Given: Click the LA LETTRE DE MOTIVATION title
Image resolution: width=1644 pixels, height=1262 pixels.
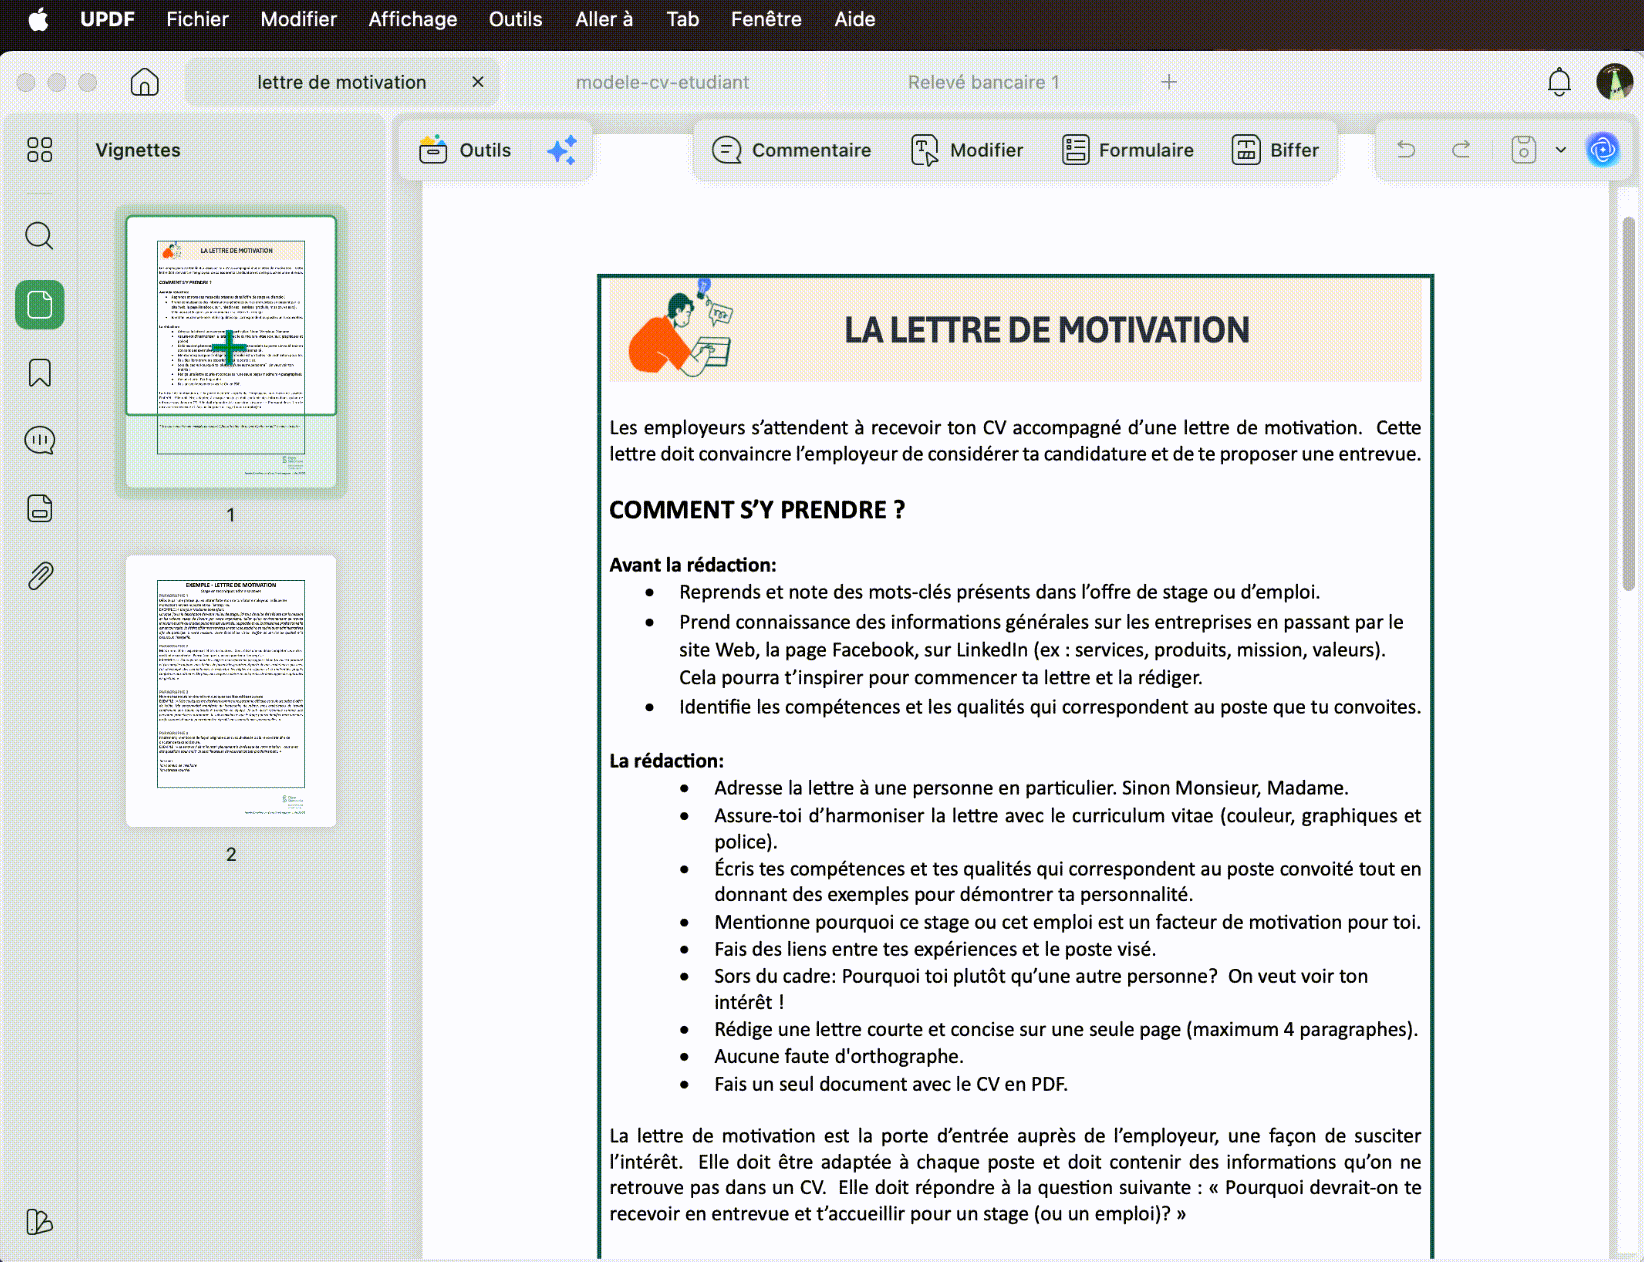Looking at the screenshot, I should [1047, 330].
